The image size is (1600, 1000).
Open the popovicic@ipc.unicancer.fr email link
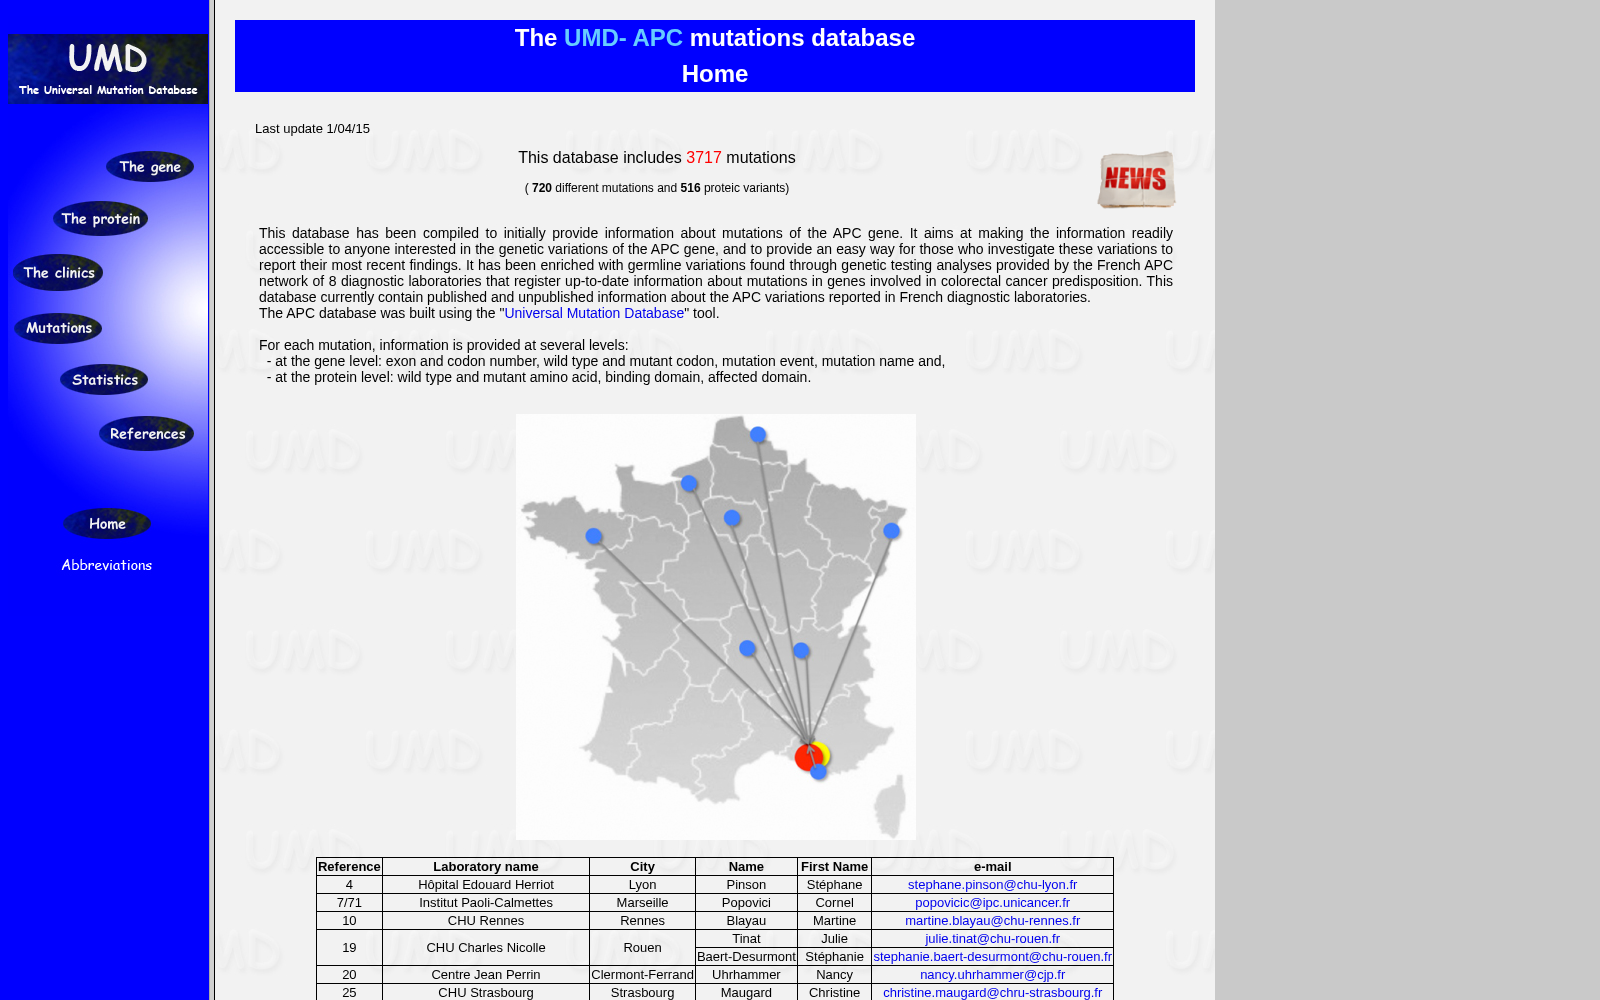click(992, 903)
